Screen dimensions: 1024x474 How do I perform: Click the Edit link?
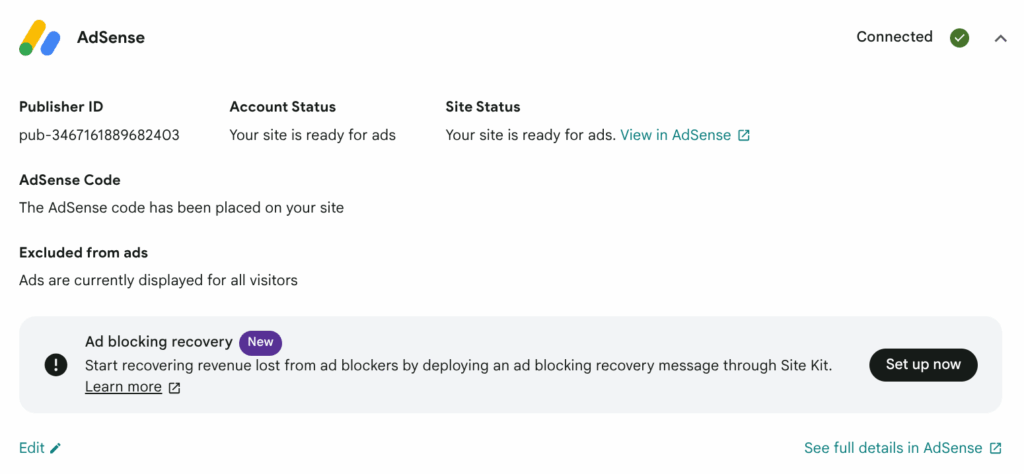32,448
